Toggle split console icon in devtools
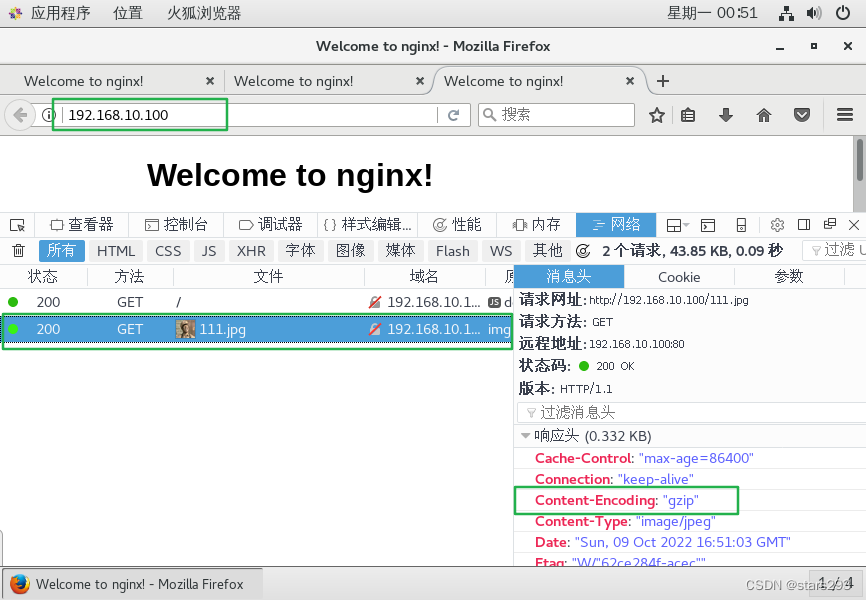This screenshot has width=866, height=600. (x=707, y=225)
